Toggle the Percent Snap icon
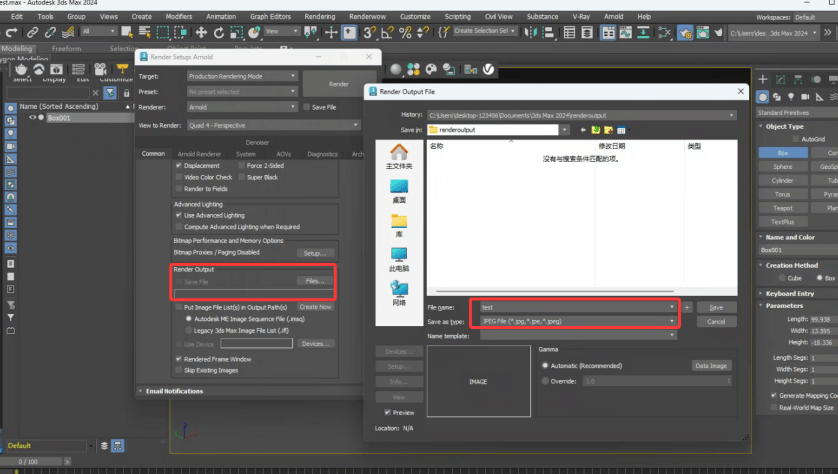Screen dimensions: 838x474 [x=405, y=33]
